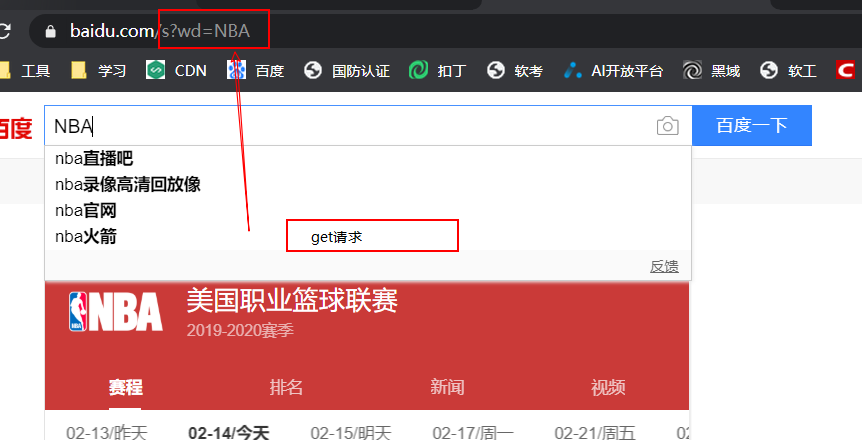The image size is (862, 440).
Task: Open the 国防认证 bookmark
Action: click(x=347, y=70)
